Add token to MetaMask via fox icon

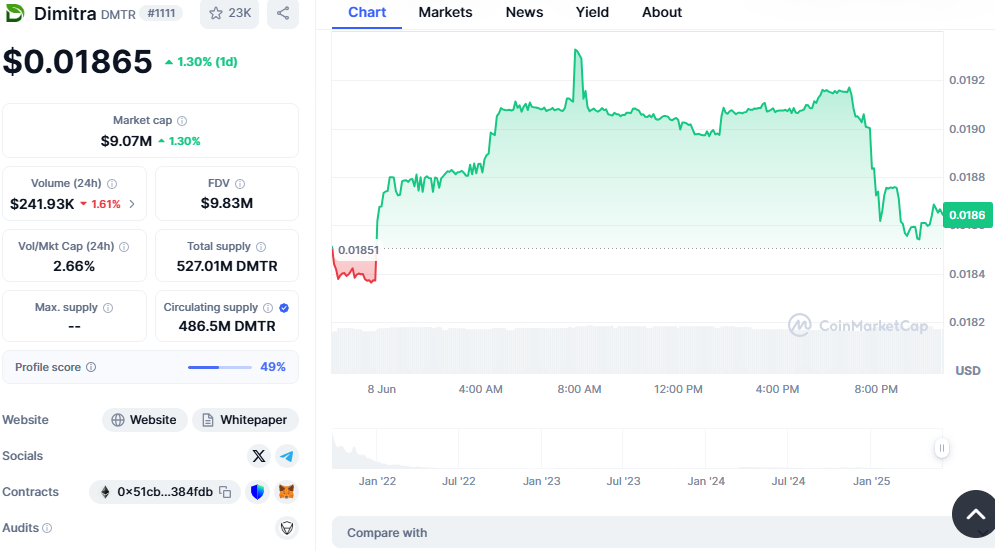(287, 492)
